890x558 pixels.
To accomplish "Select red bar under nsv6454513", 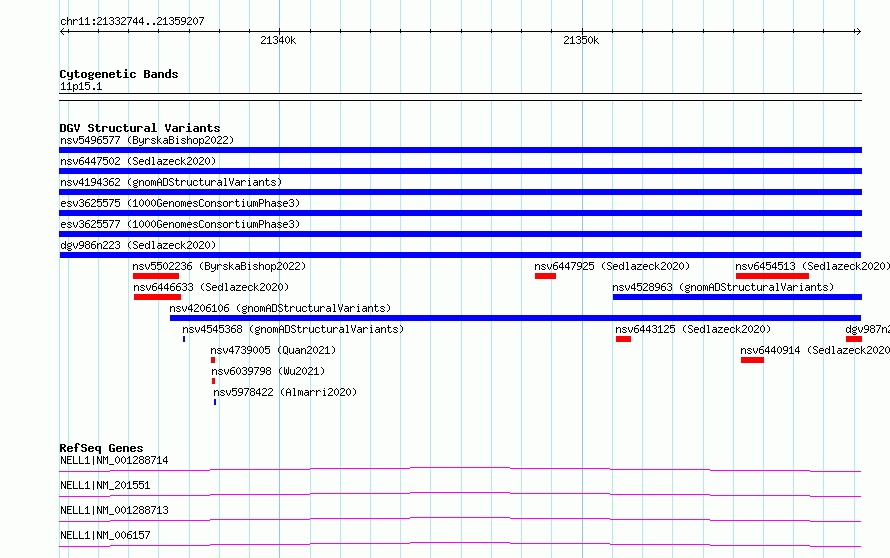I will point(773,276).
